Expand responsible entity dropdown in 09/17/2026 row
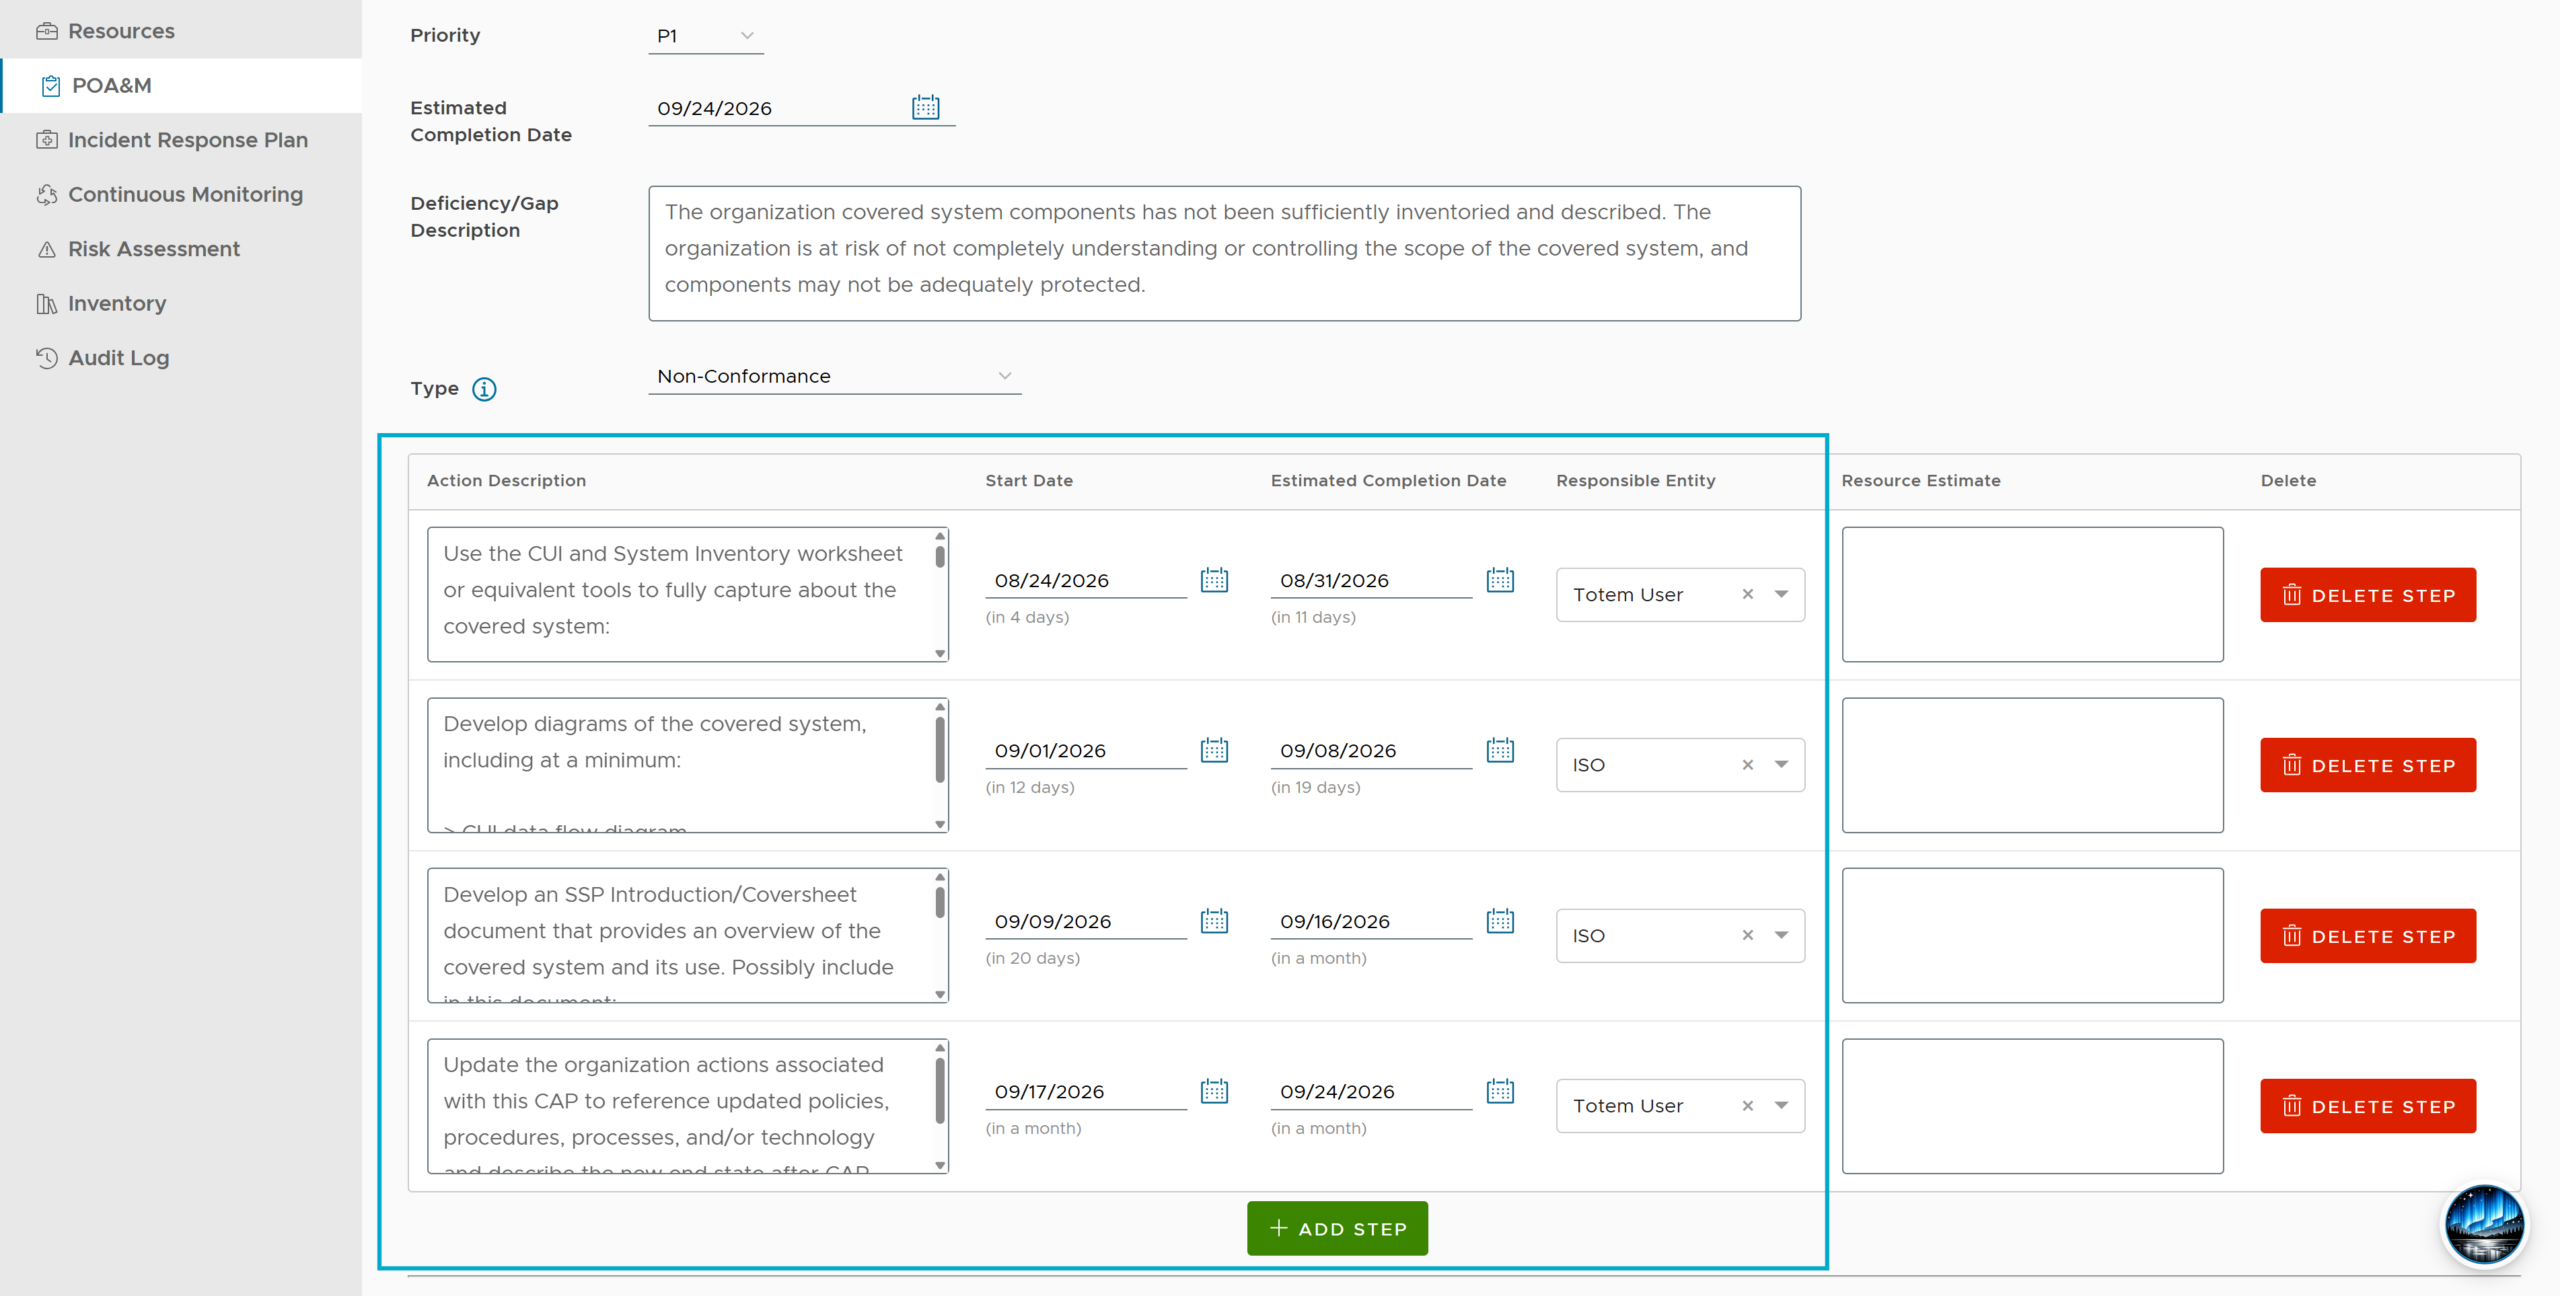 tap(1781, 1106)
